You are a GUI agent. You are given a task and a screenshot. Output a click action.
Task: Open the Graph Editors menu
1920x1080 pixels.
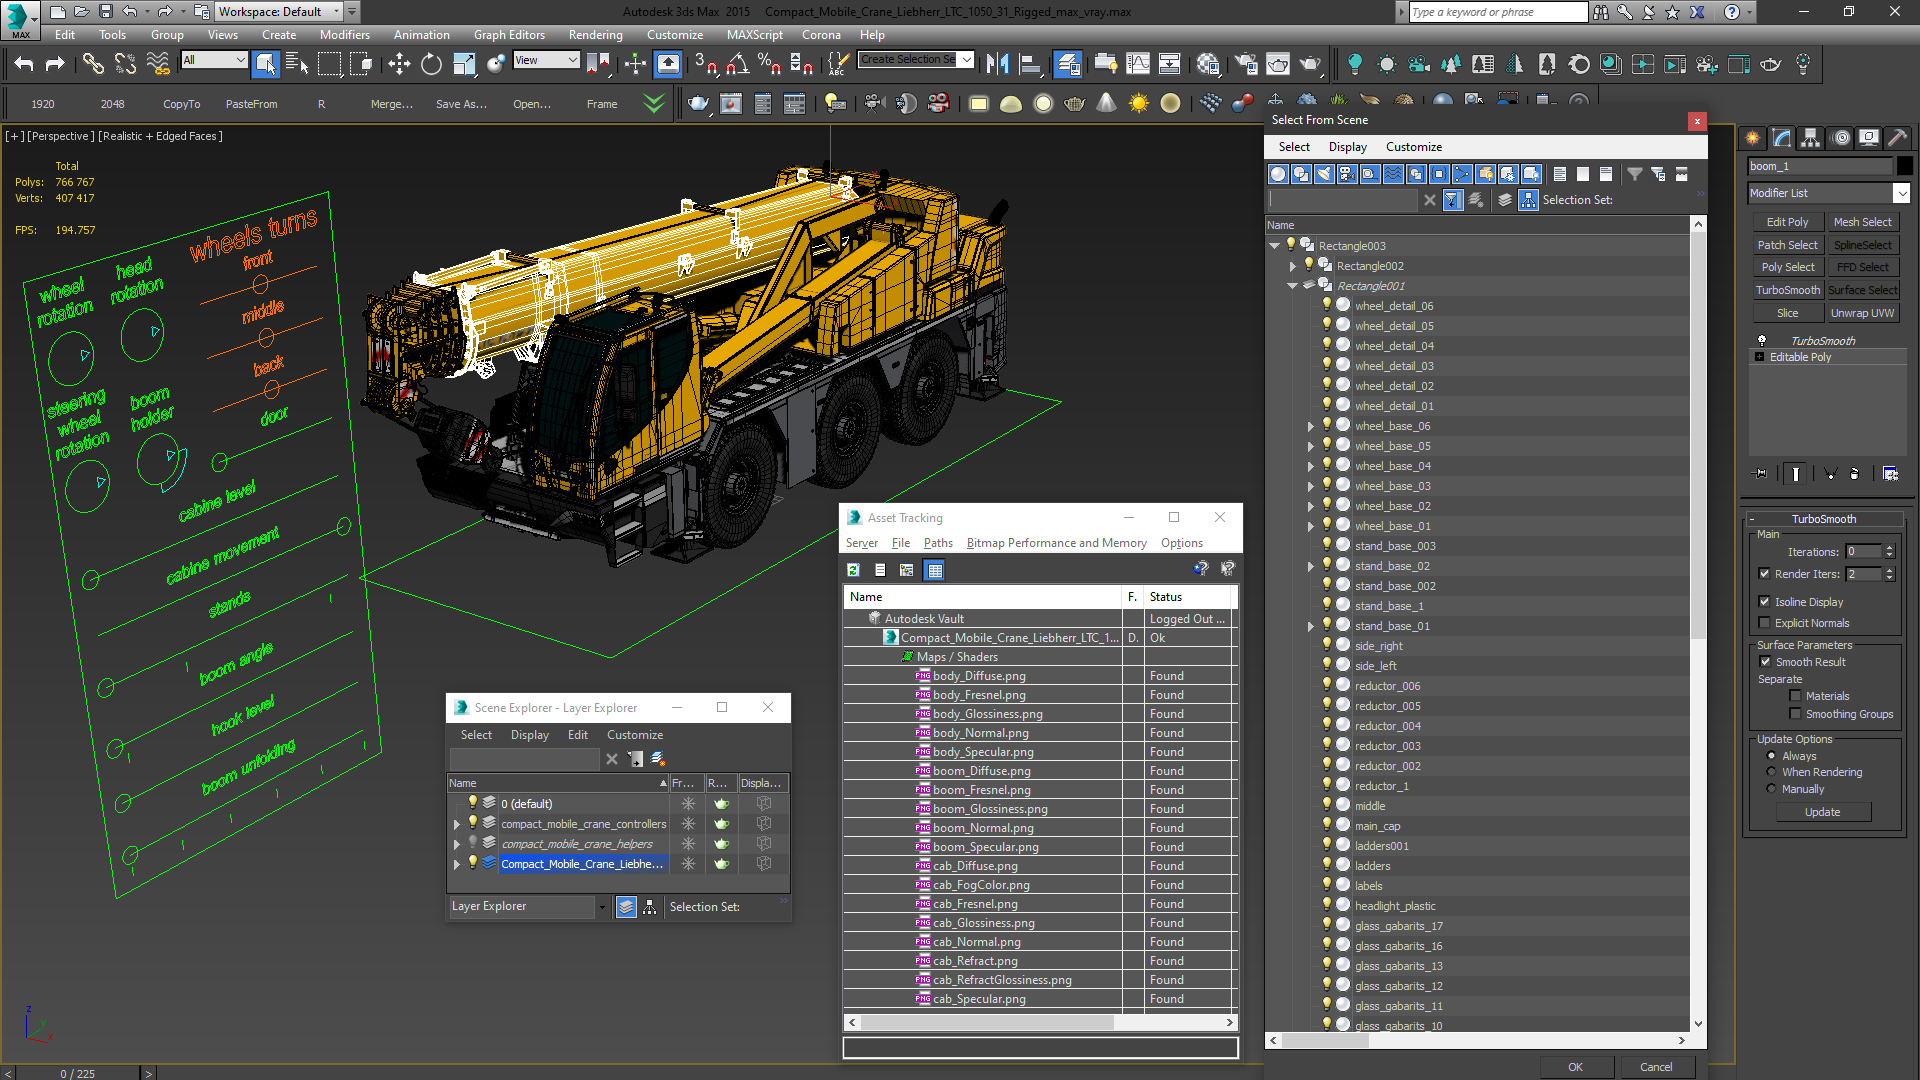coord(509,35)
